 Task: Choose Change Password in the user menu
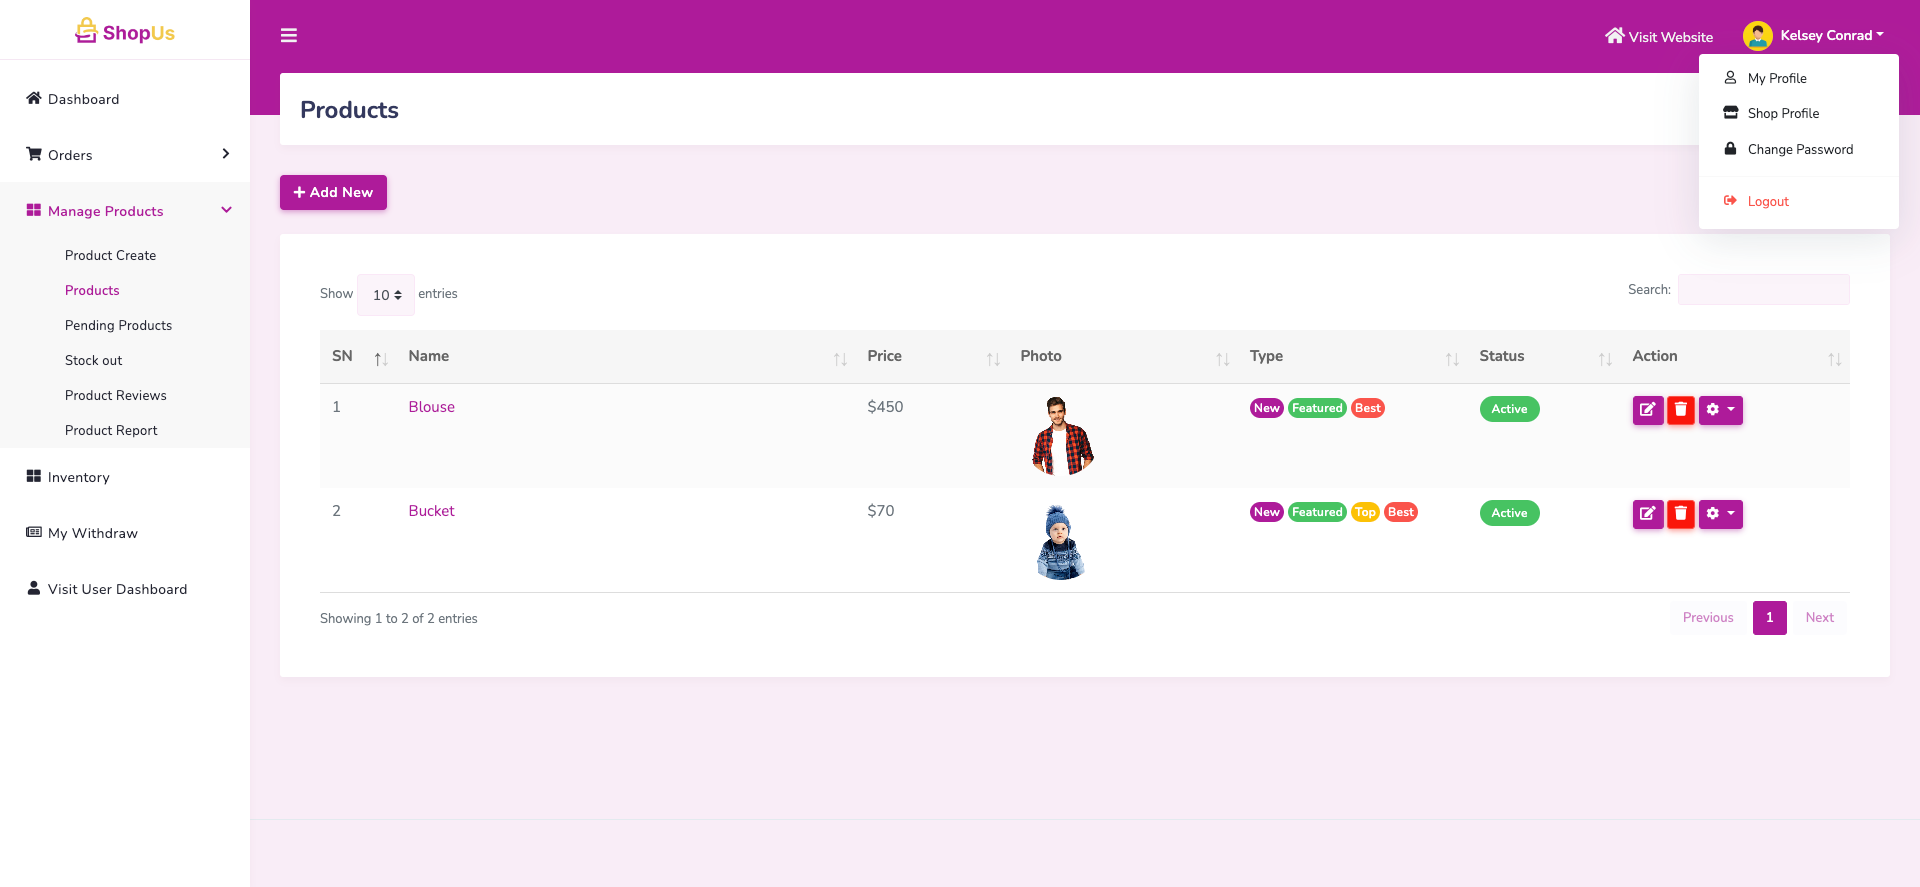click(1799, 149)
